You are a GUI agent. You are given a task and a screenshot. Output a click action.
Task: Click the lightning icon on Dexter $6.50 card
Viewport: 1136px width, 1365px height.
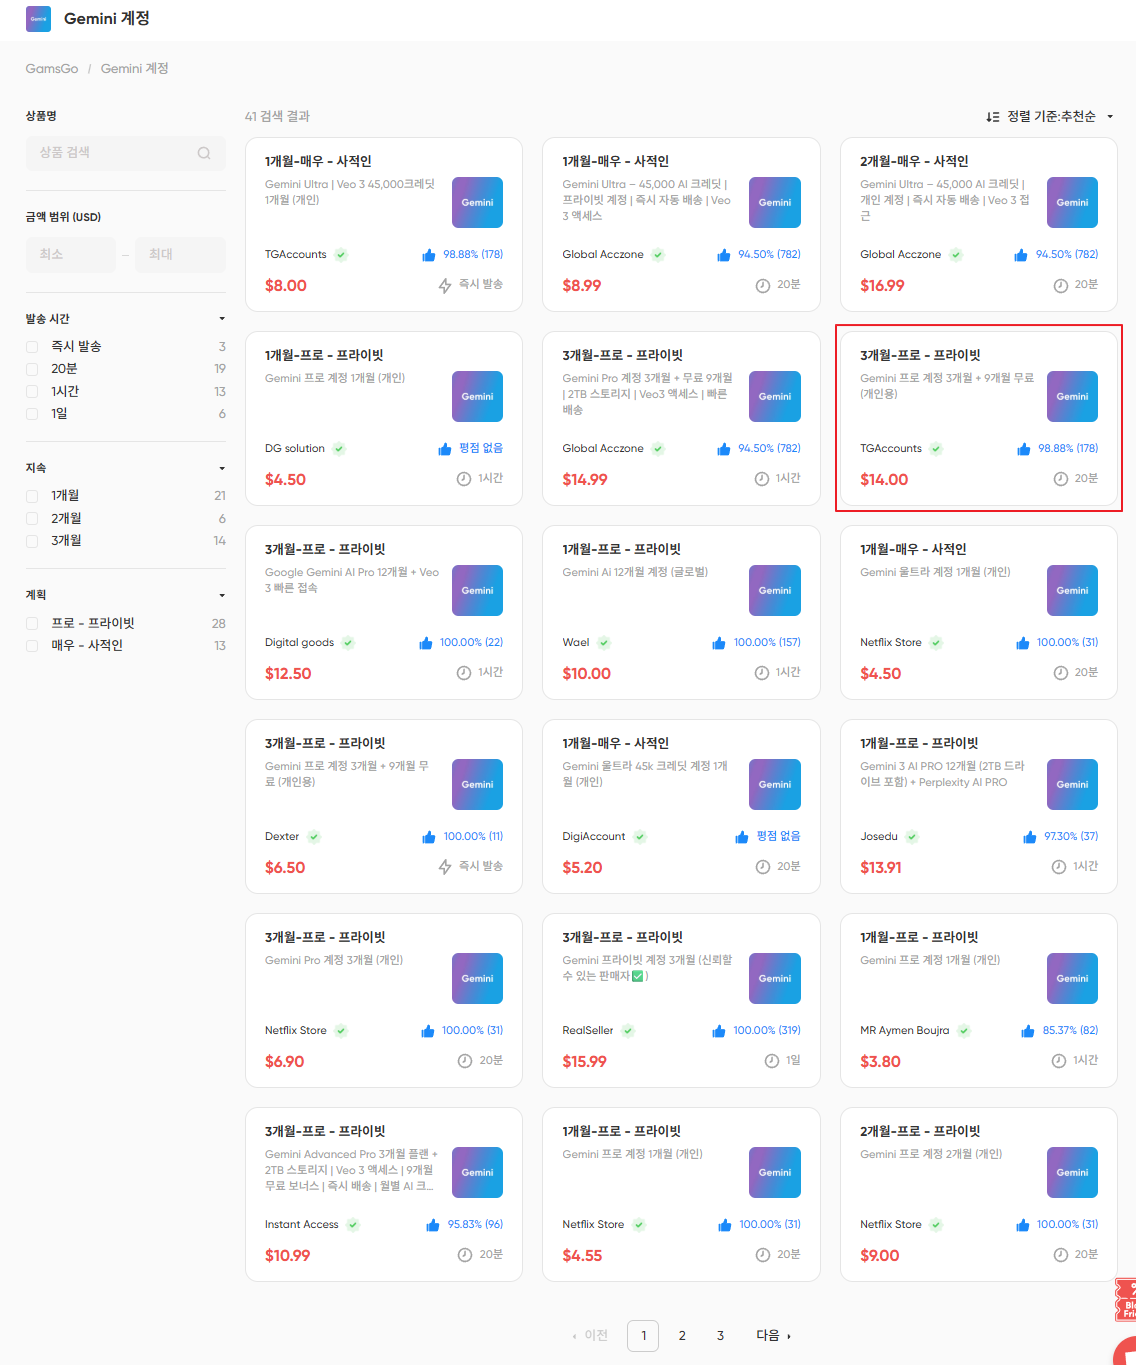pyautogui.click(x=445, y=867)
